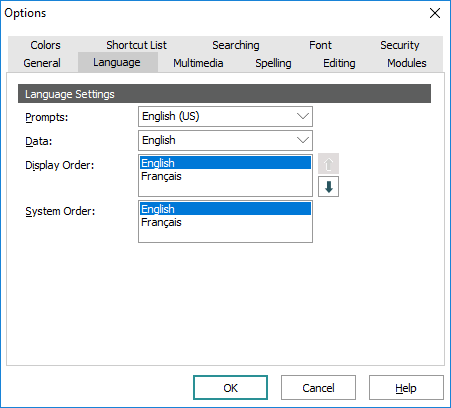This screenshot has width=451, height=408.
Task: Click the move up arrow icon
Action: coord(328,164)
